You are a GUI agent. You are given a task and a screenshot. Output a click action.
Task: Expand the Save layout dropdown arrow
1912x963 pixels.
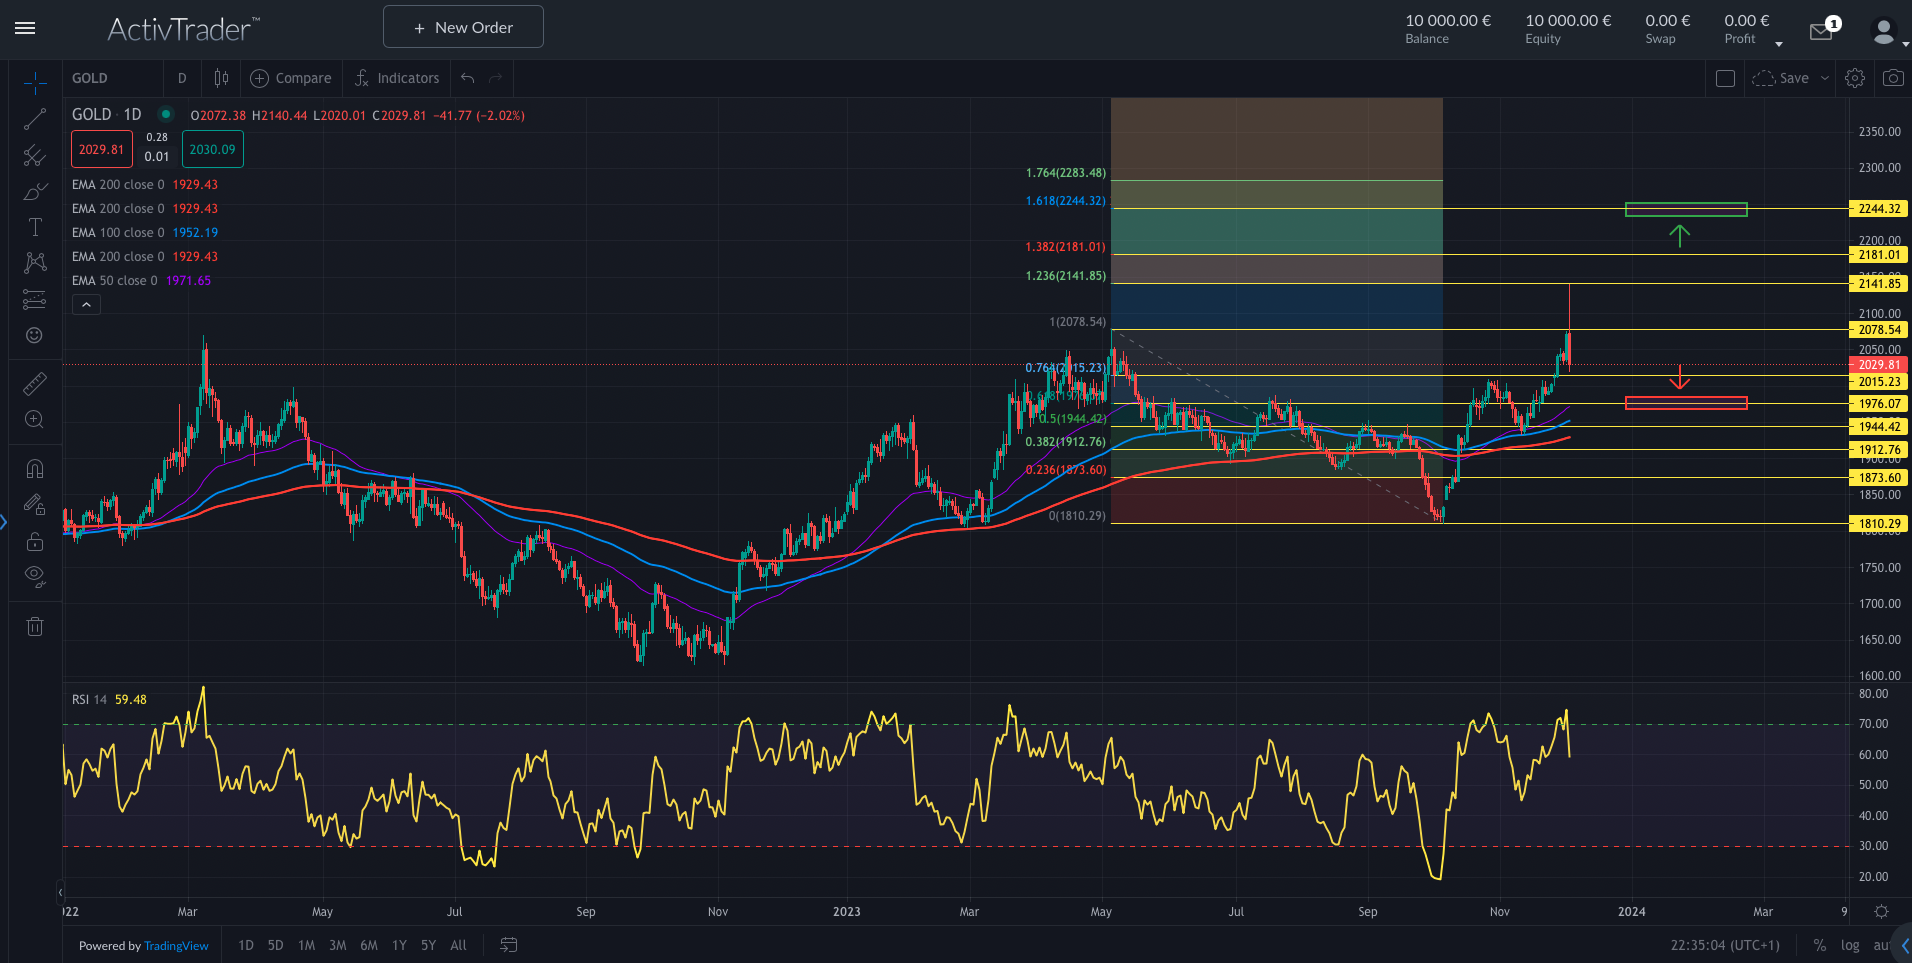1825,78
